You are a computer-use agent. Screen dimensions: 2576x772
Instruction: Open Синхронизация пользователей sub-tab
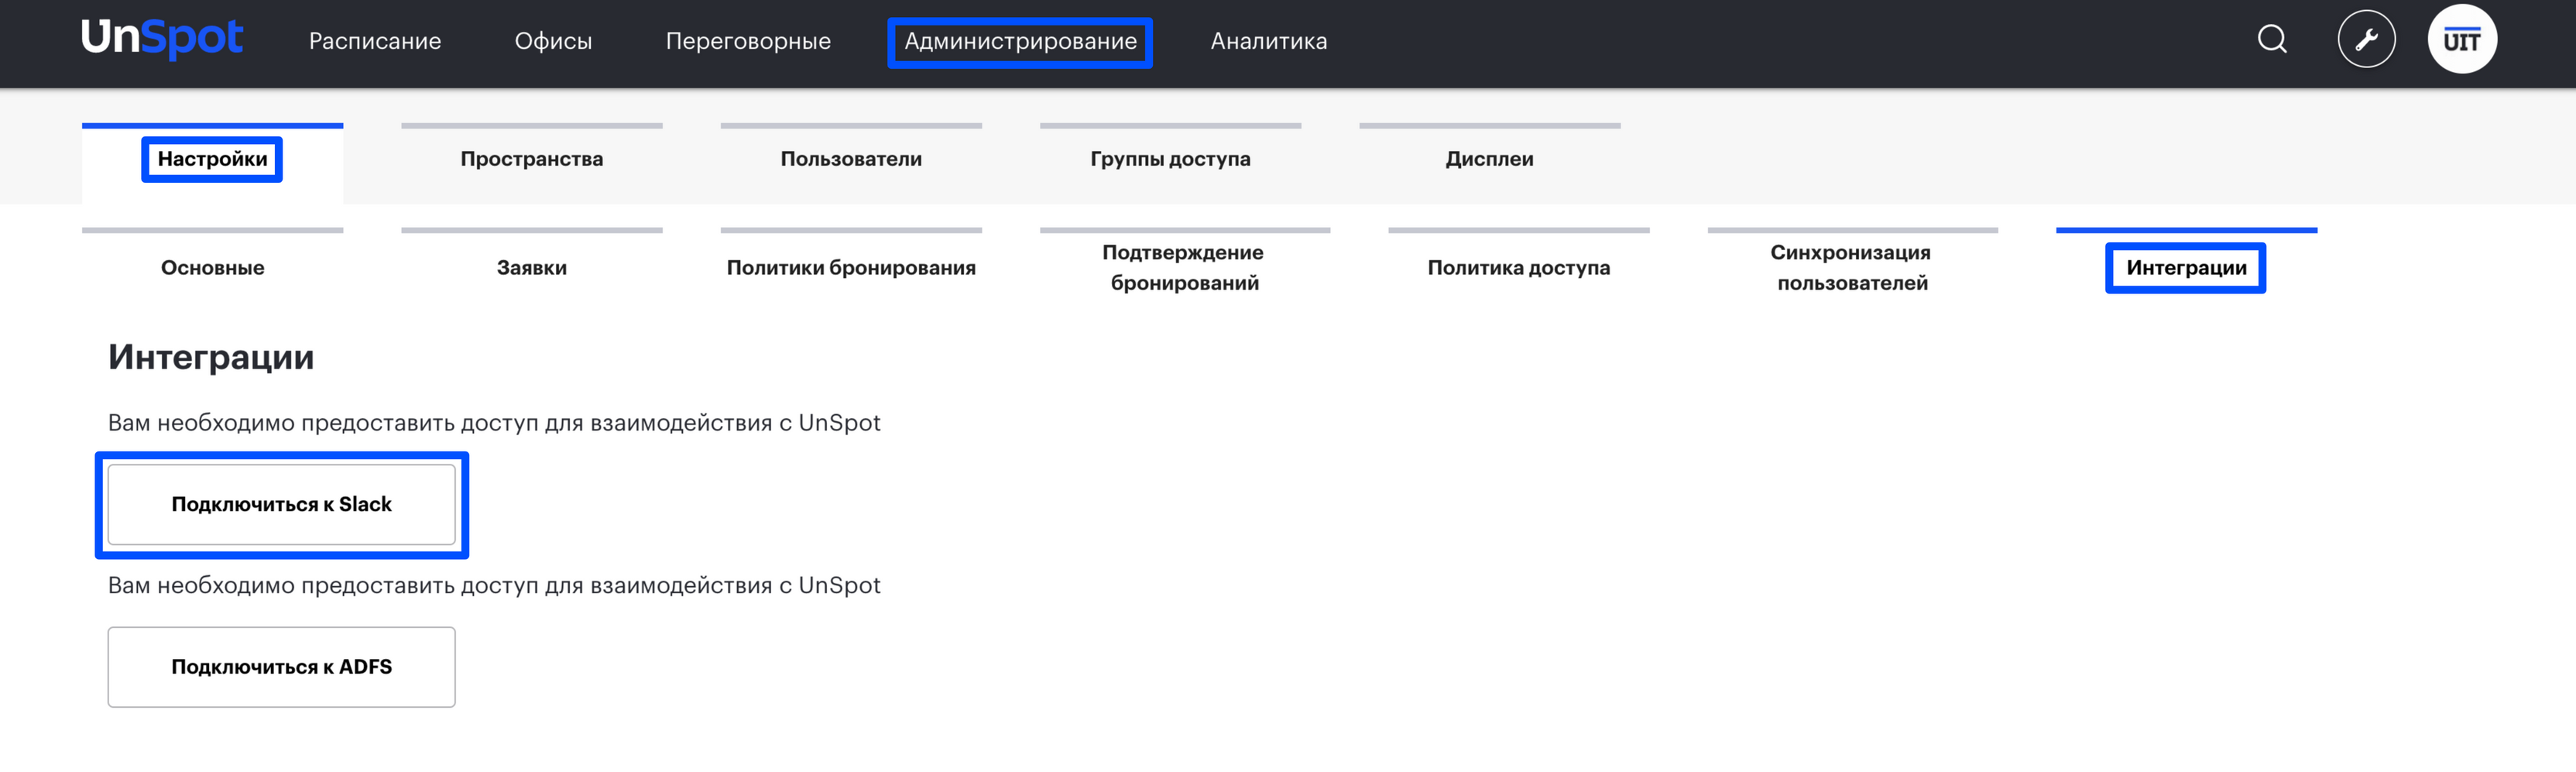[x=1852, y=267]
